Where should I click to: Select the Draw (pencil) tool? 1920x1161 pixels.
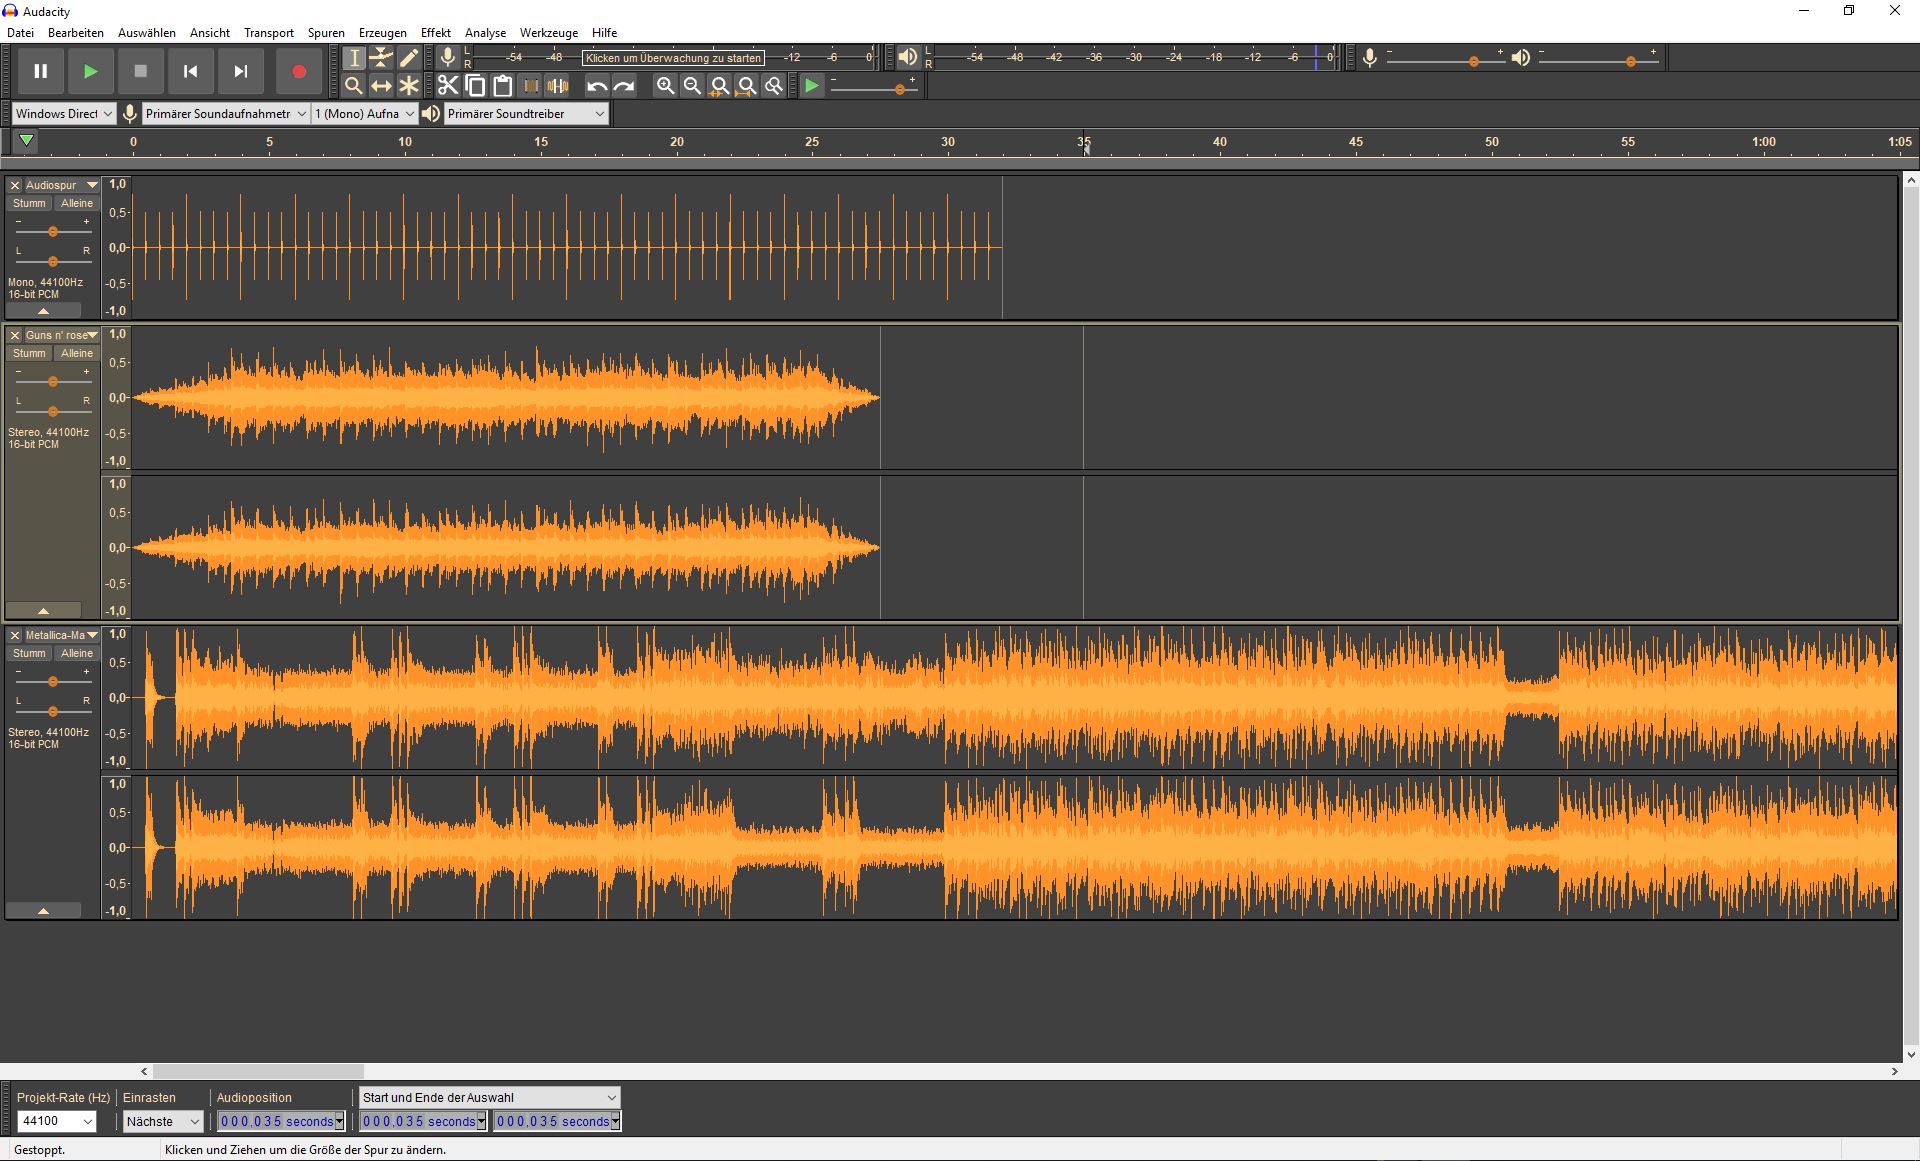408,58
